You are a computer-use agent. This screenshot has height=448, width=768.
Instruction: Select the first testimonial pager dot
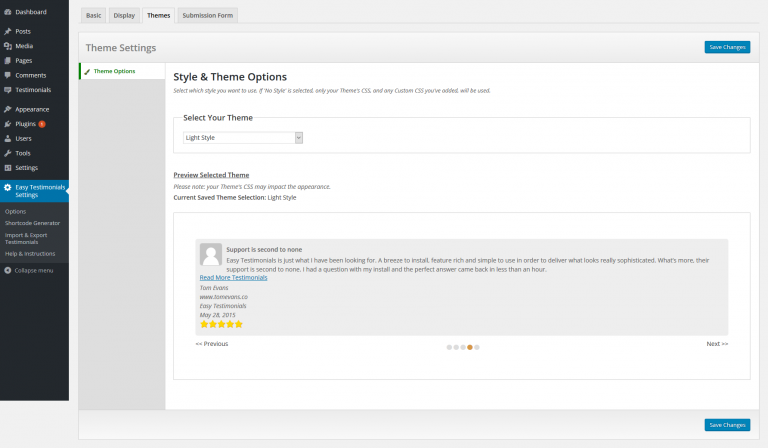449,347
